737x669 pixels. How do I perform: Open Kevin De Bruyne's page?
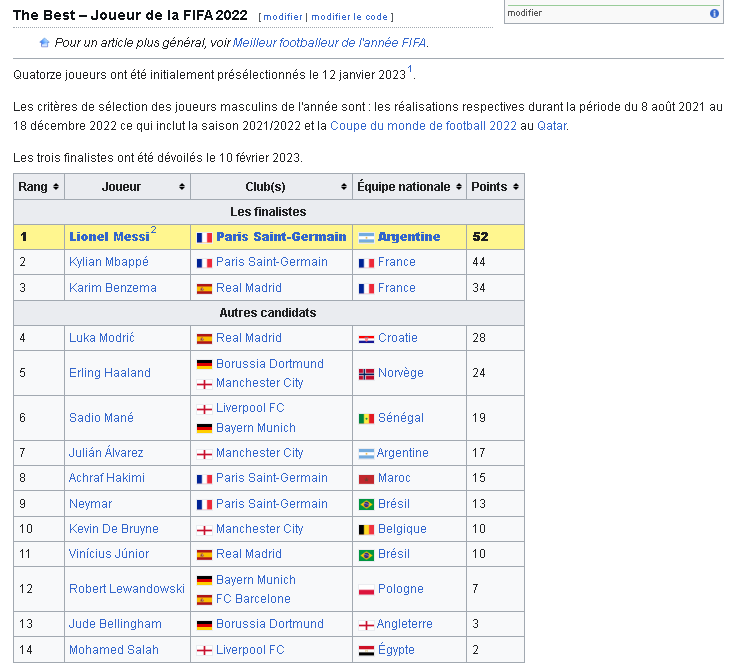click(x=114, y=529)
